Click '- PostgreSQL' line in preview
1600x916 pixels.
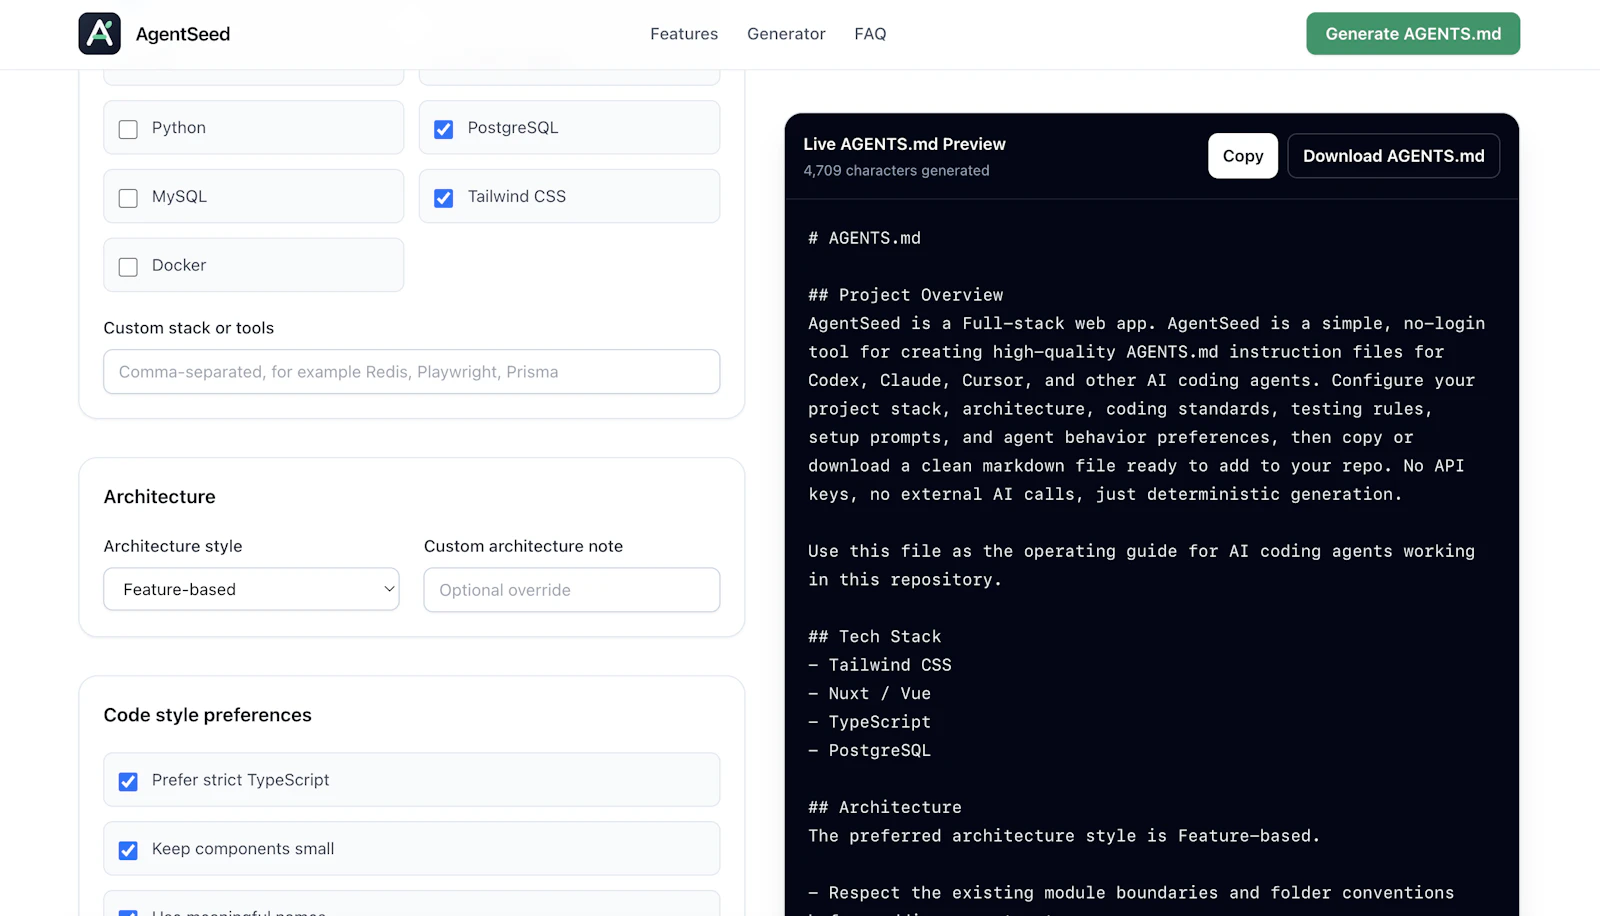pyautogui.click(x=870, y=751)
